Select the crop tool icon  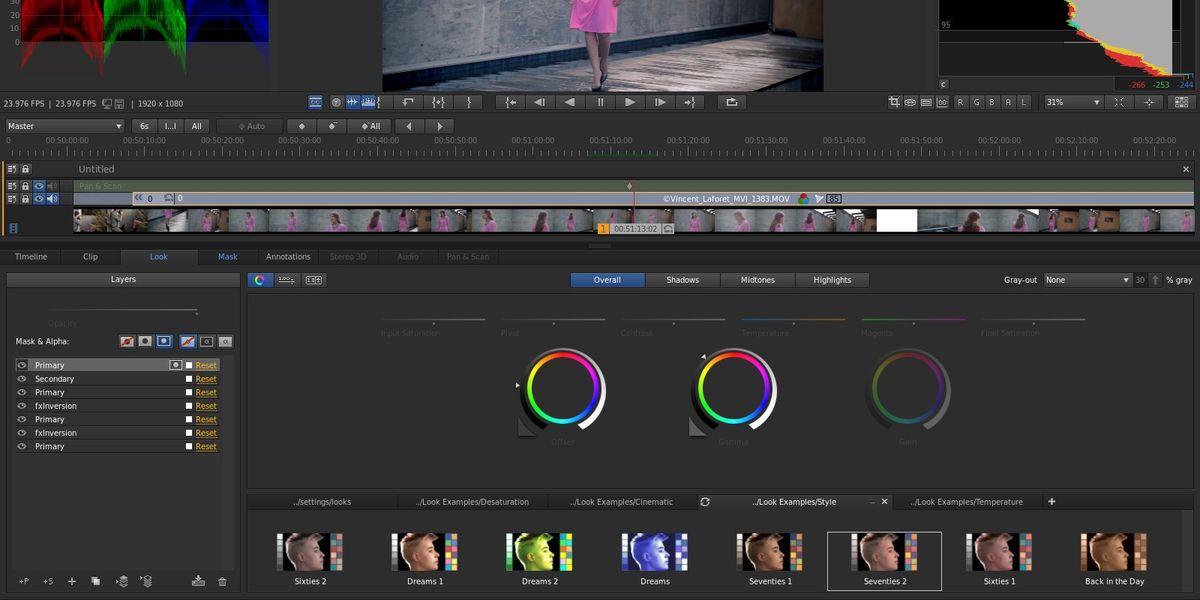point(894,102)
